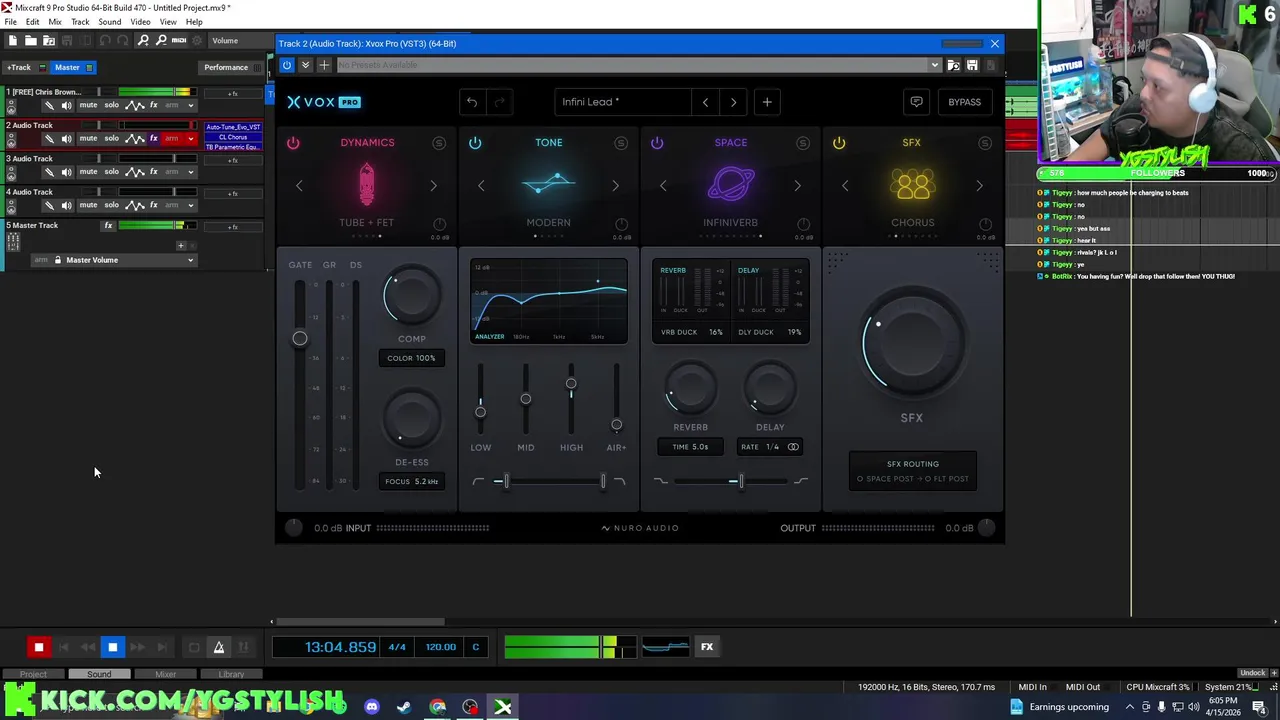
Task: Solo the Space module
Action: (x=803, y=143)
